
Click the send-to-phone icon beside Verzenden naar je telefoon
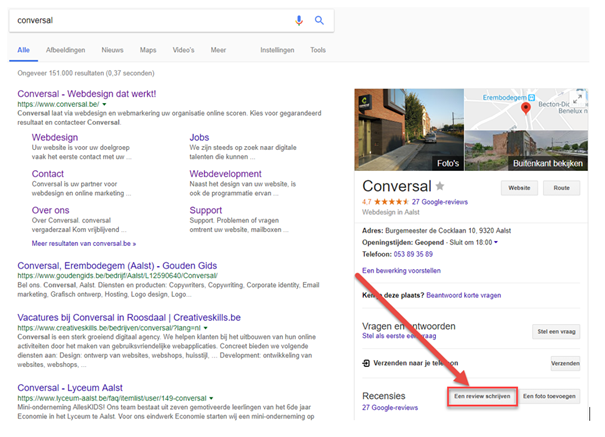[366, 363]
